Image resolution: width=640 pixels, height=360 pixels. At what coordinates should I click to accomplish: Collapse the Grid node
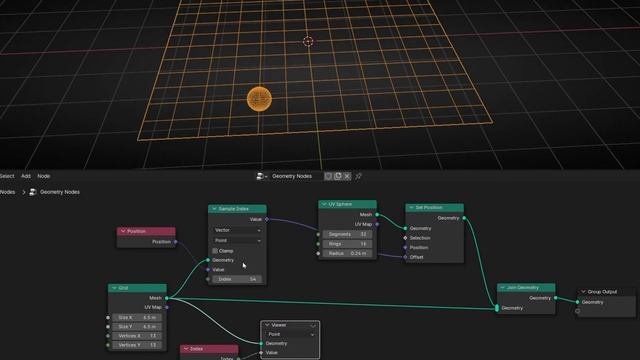coord(114,288)
